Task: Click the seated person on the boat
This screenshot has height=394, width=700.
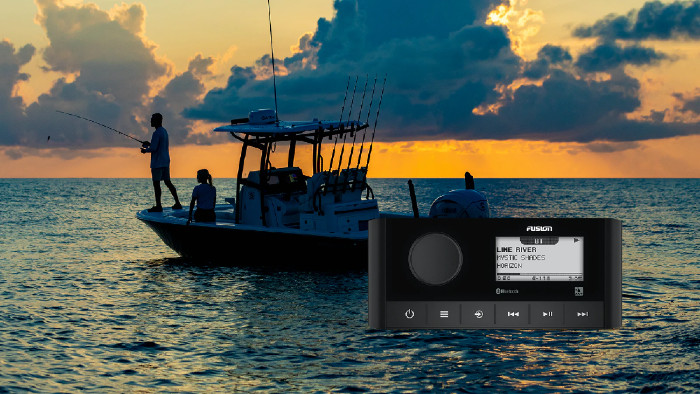Action: (203, 196)
